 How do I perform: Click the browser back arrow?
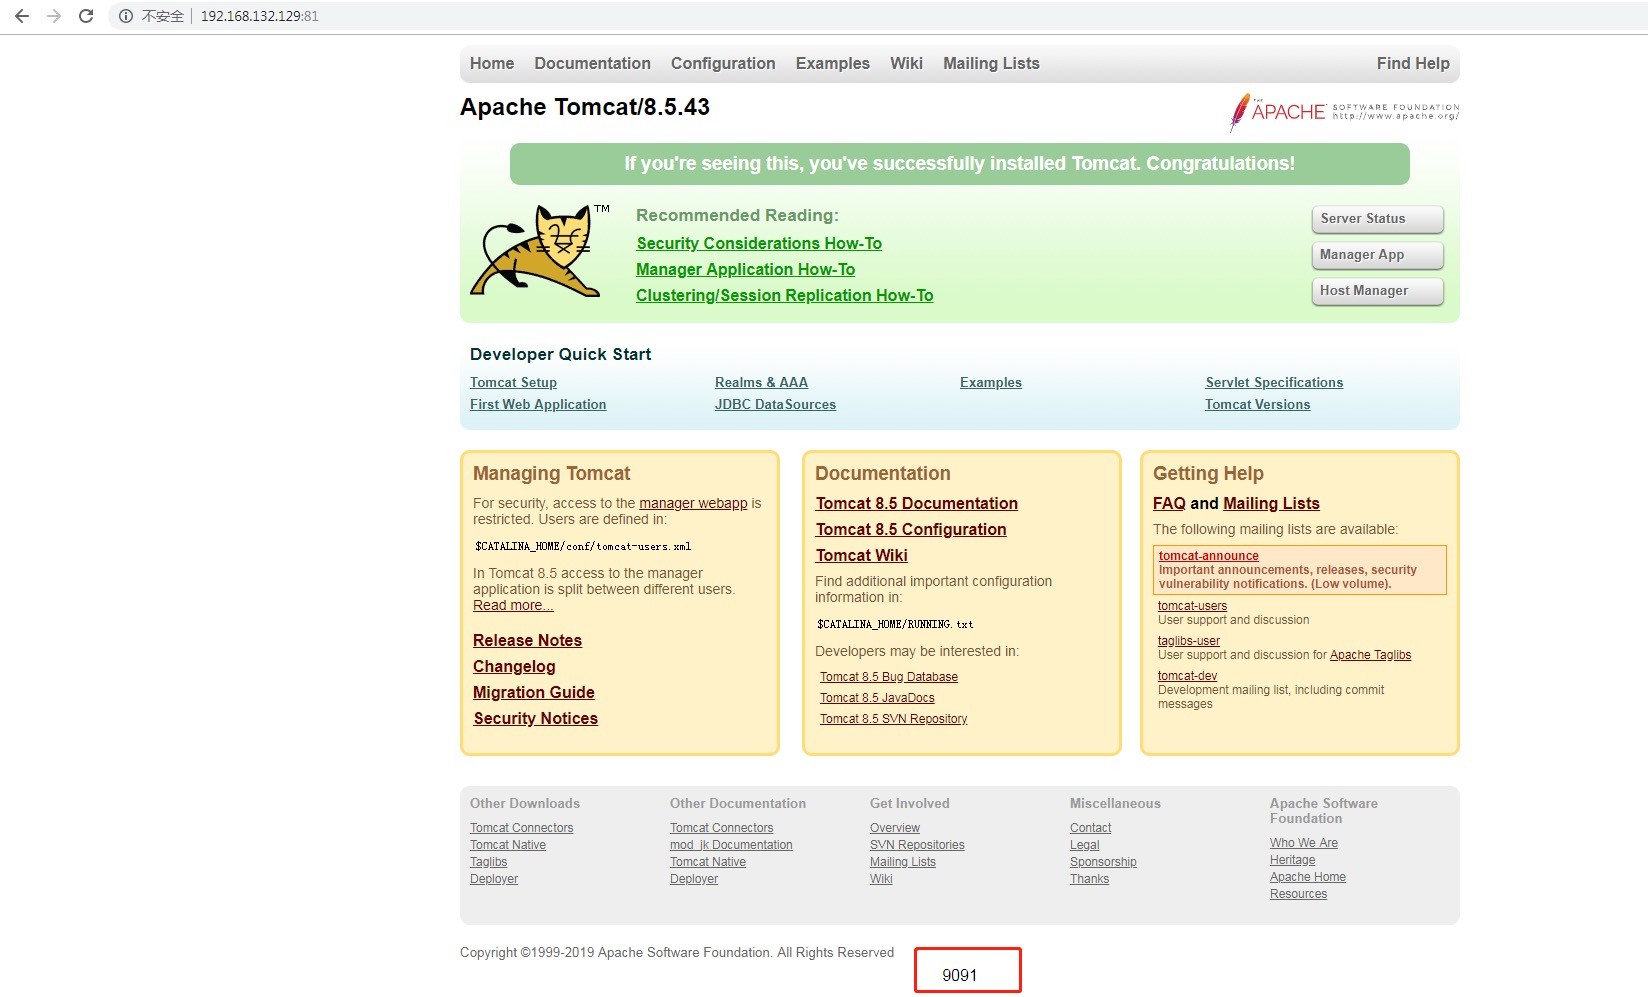pos(22,16)
